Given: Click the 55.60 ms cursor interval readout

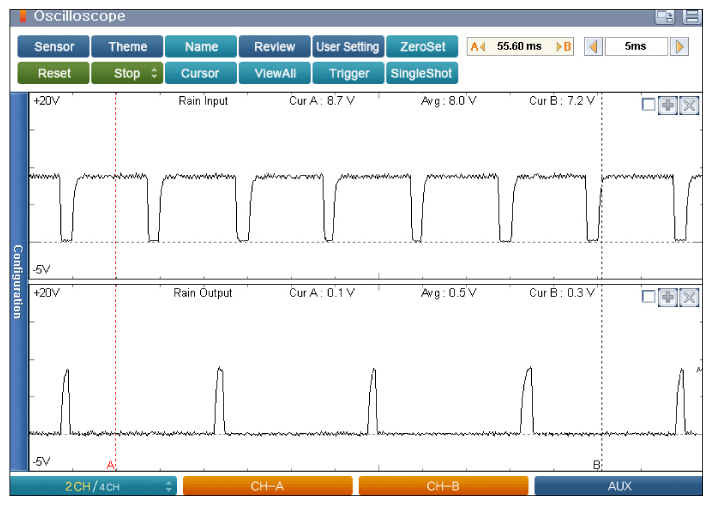Looking at the screenshot, I should click(519, 46).
